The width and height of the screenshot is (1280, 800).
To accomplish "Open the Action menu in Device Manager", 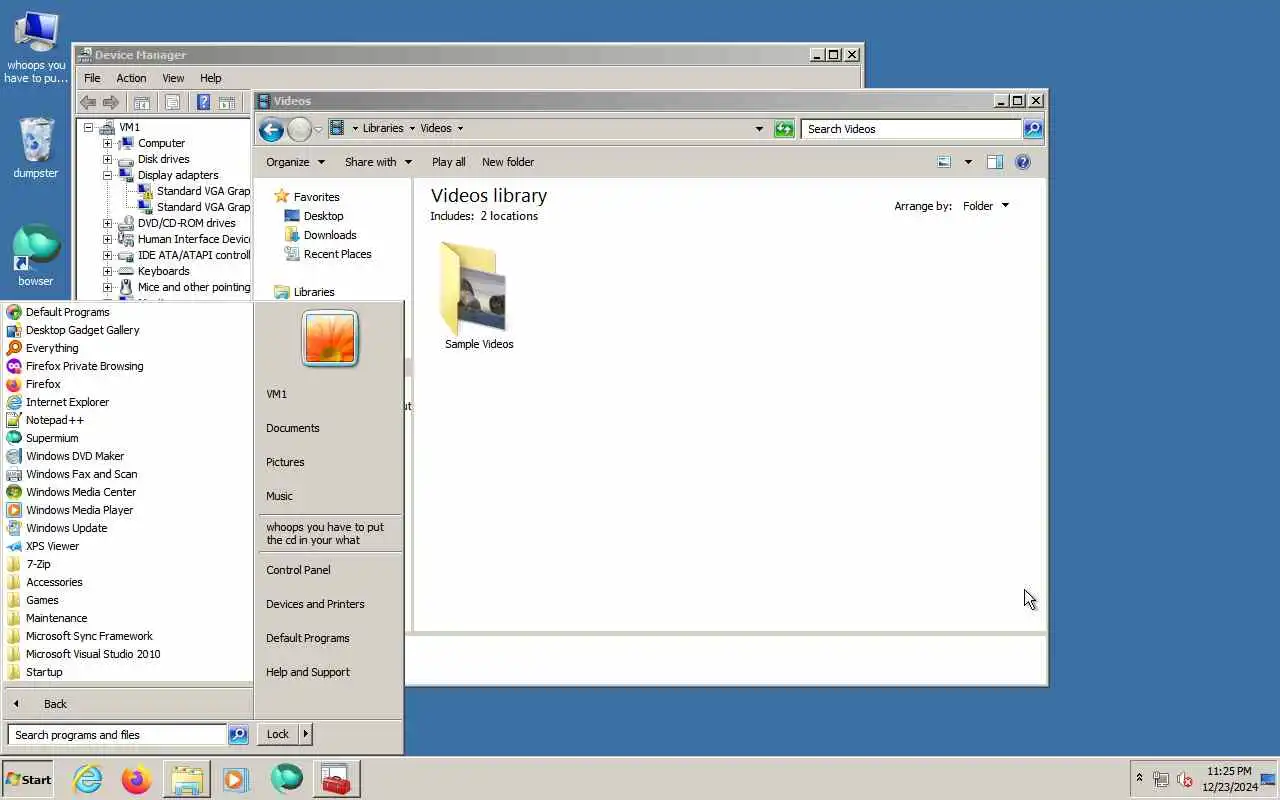I will click(131, 78).
